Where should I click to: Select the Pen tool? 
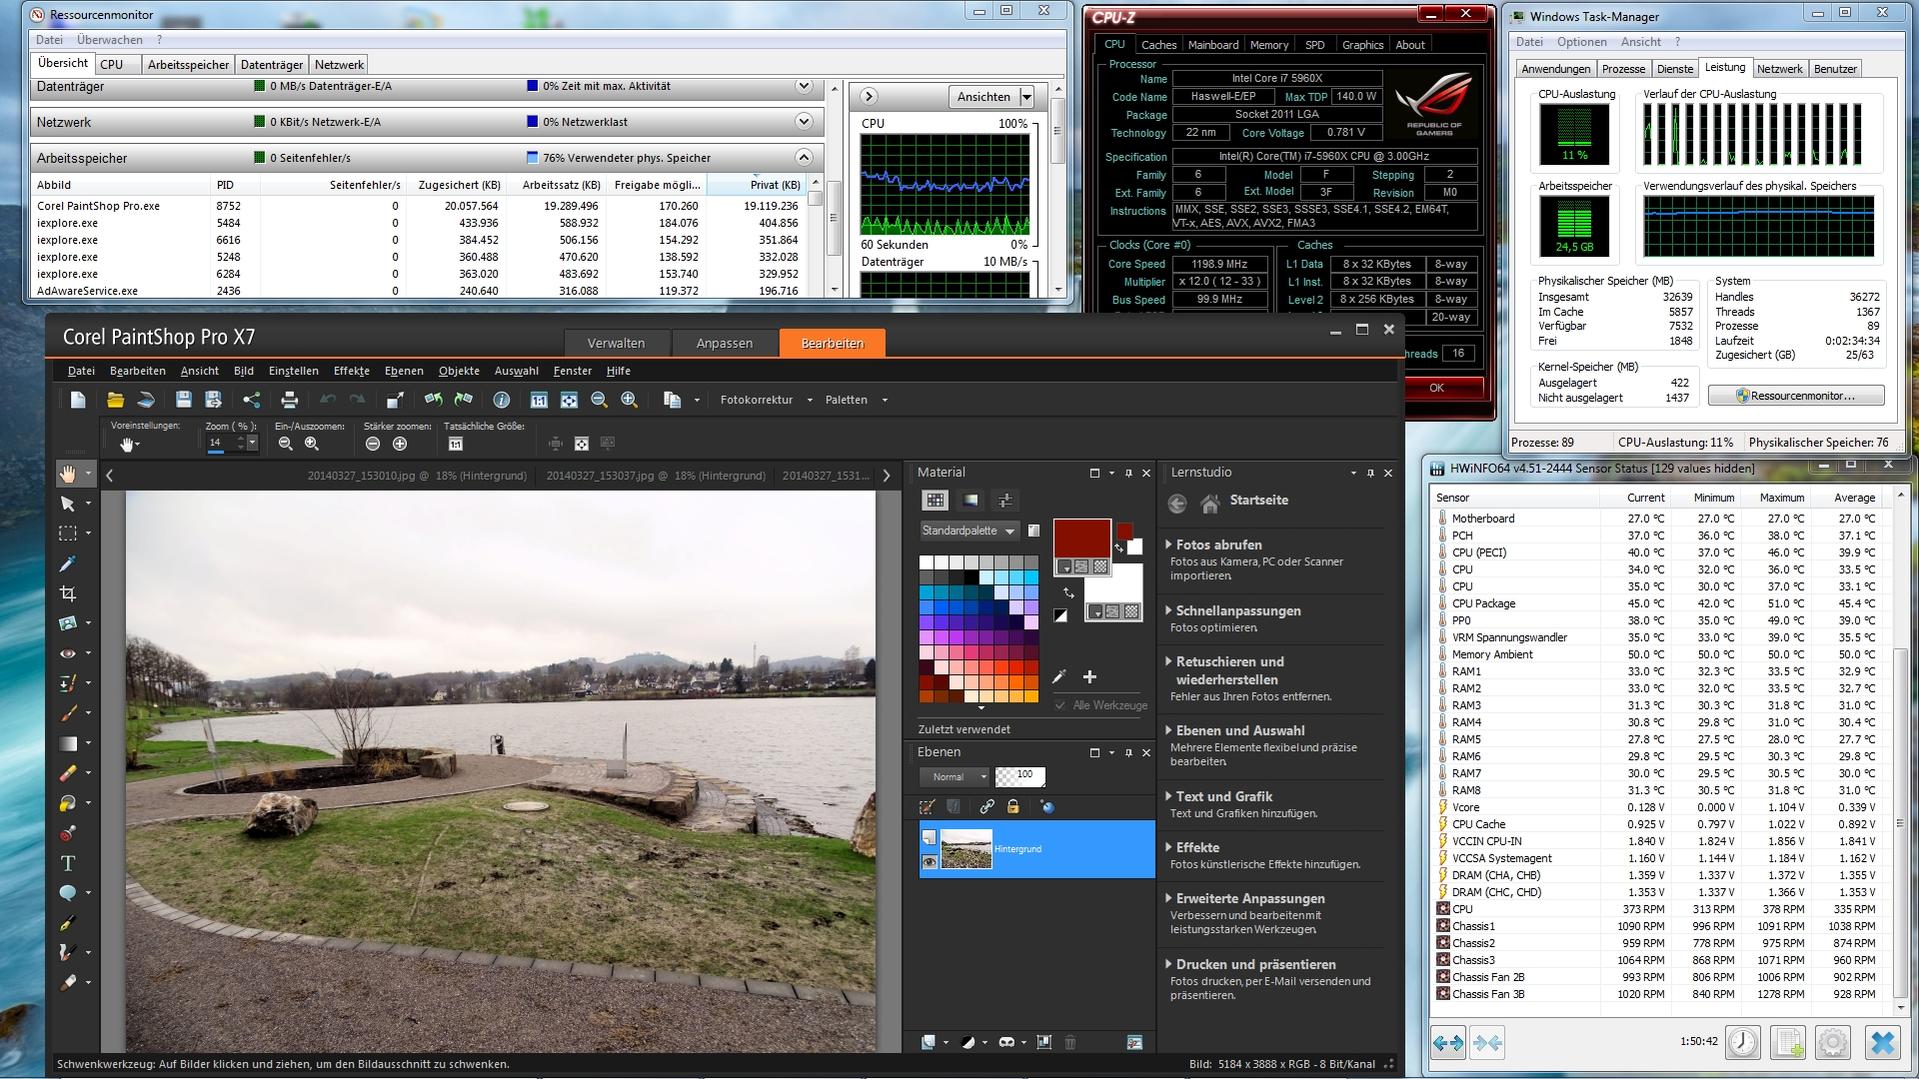tap(68, 924)
